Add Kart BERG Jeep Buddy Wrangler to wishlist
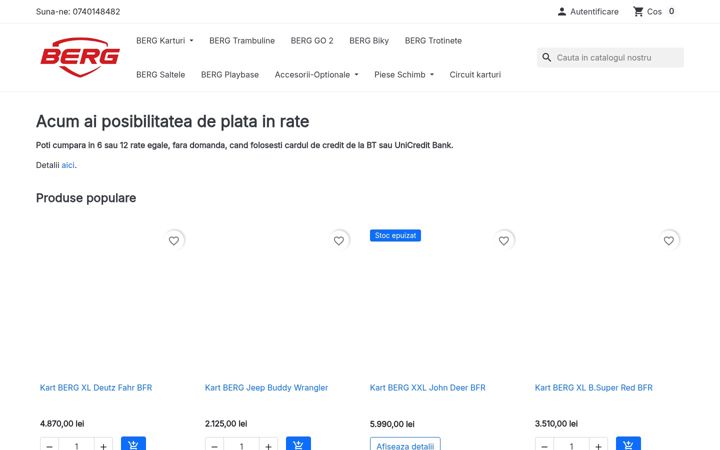The height and width of the screenshot is (450, 720). 339,241
